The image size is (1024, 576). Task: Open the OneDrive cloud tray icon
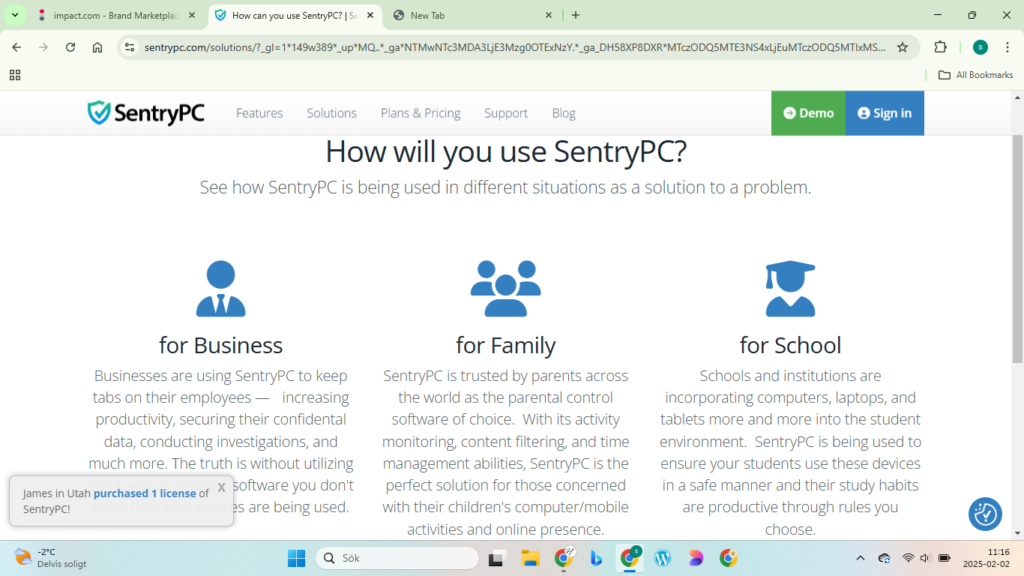point(884,558)
